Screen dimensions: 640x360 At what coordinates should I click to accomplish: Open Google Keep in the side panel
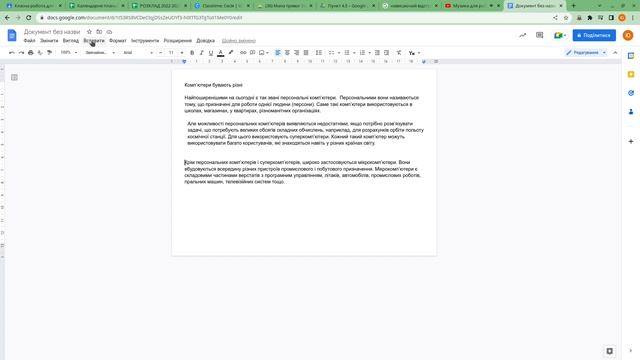click(x=631, y=74)
